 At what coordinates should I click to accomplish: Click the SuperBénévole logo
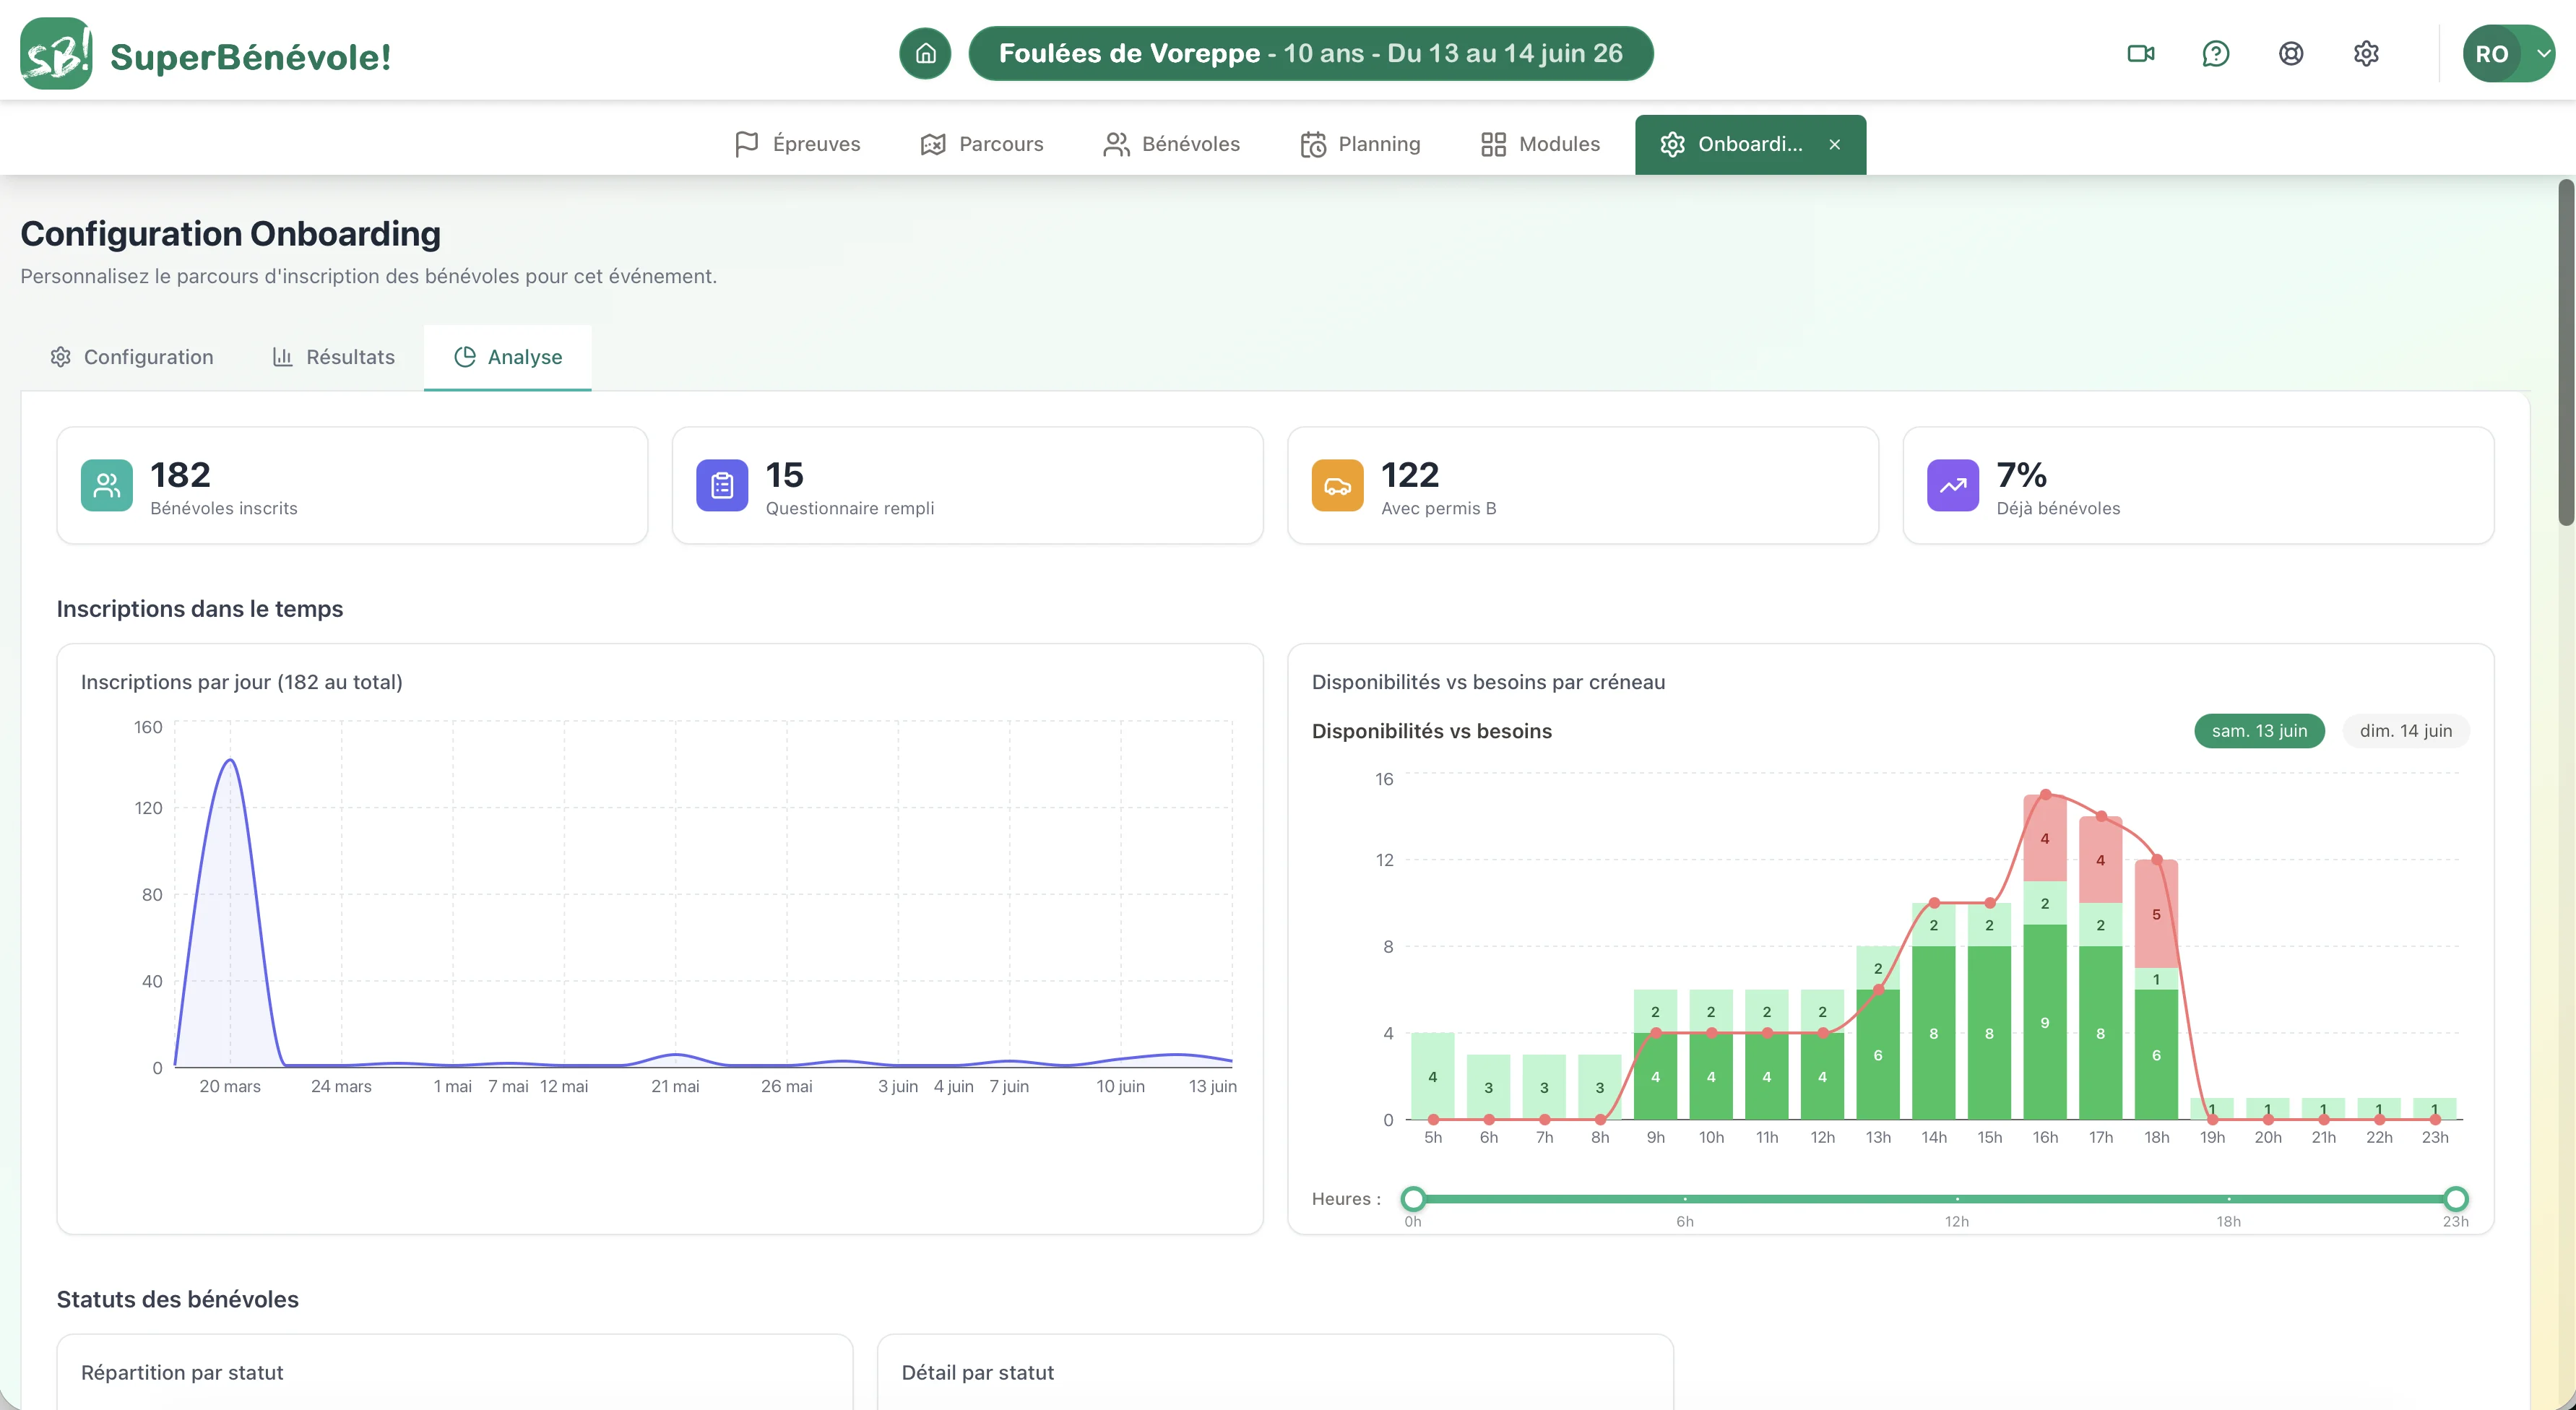(205, 54)
